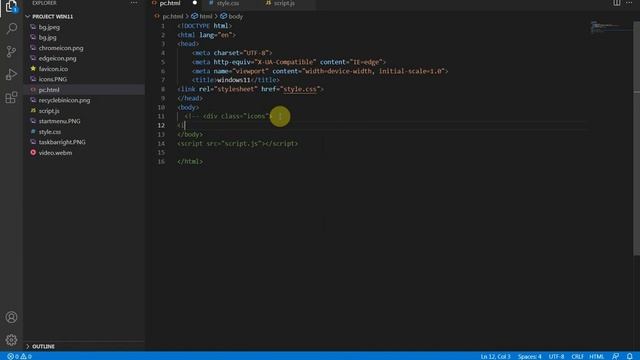The image size is (640, 360).
Task: Click the style.css link on line 8
Action: click(x=300, y=89)
